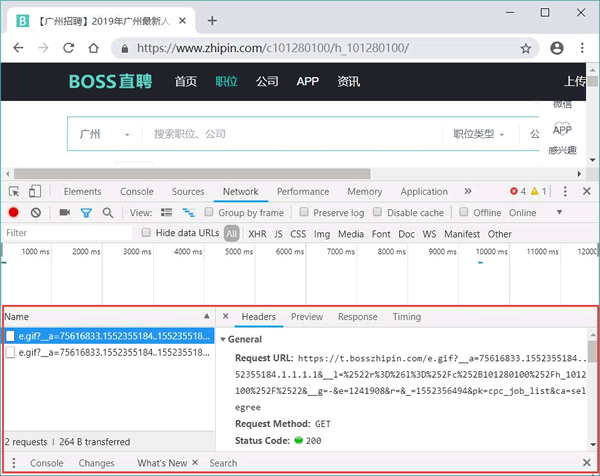Open the Application tab

click(424, 191)
